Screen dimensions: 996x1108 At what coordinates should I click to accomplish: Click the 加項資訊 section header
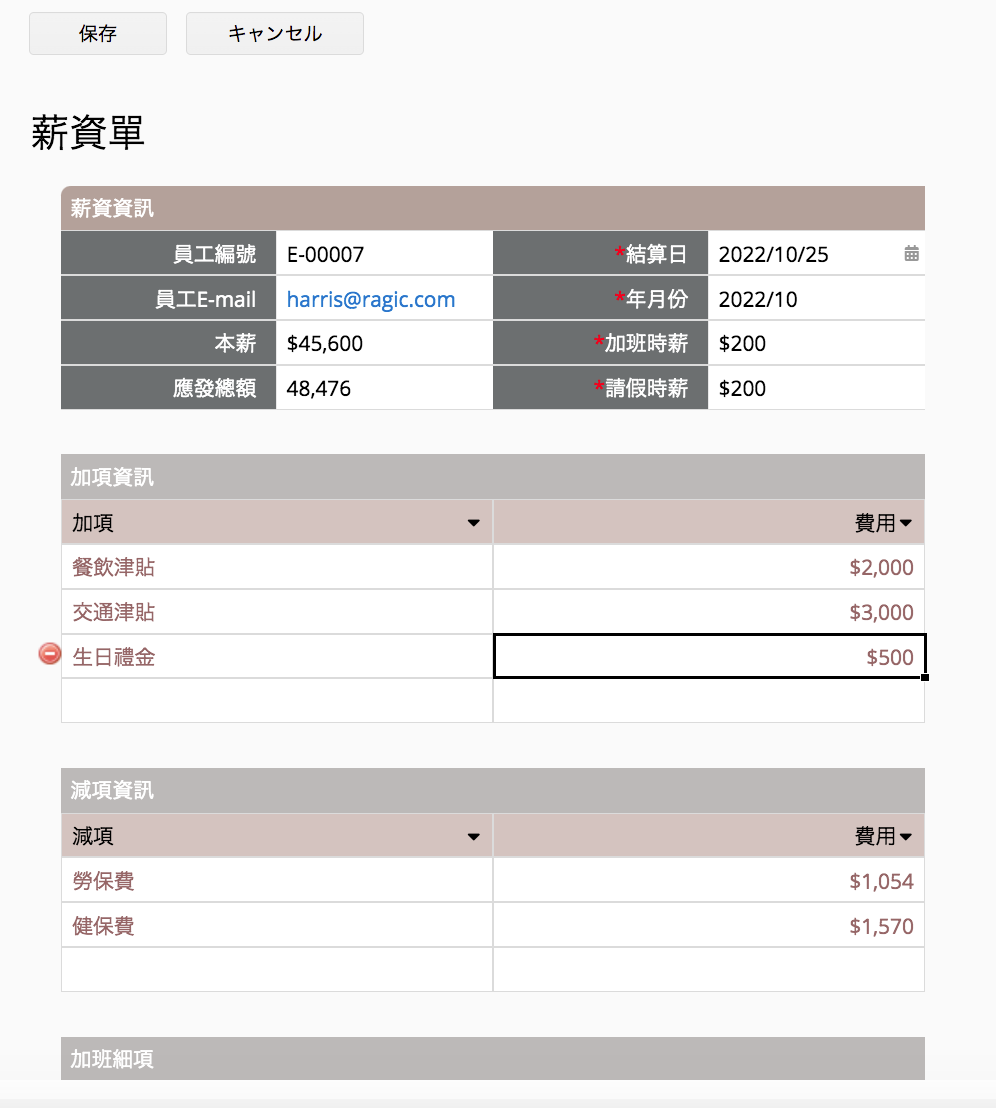point(493,477)
